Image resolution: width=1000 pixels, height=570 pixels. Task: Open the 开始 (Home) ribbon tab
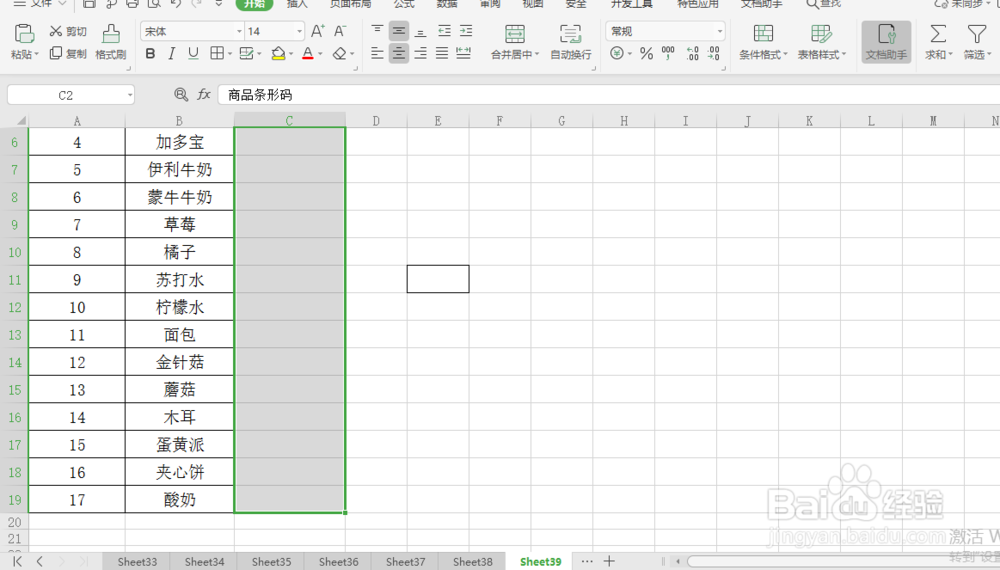(254, 4)
